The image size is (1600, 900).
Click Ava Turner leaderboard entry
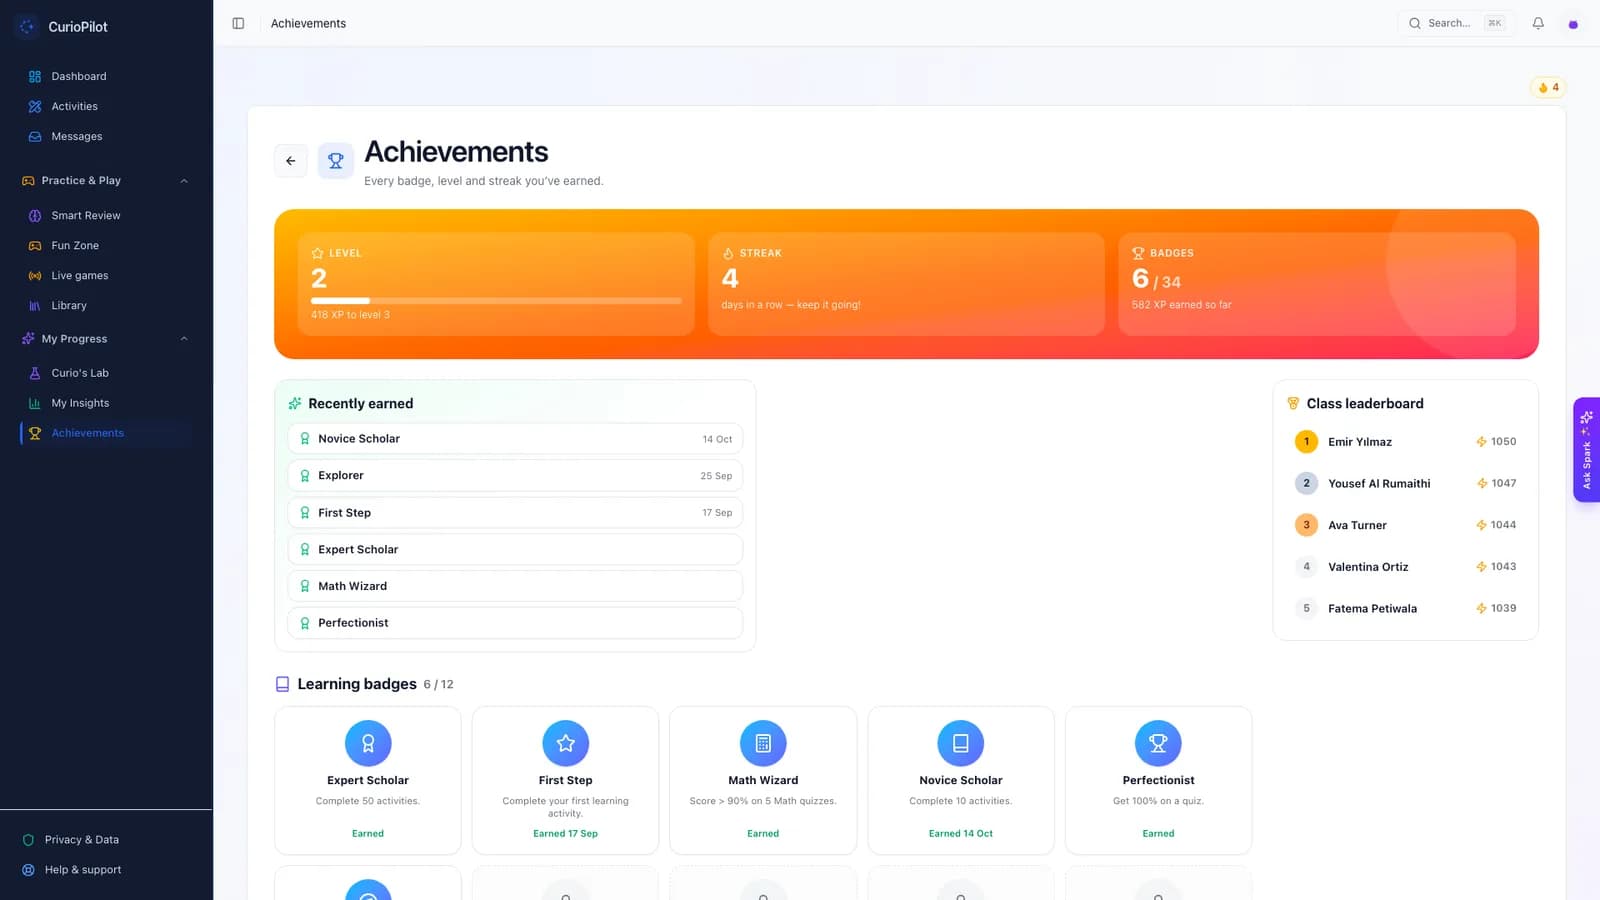coord(1405,525)
